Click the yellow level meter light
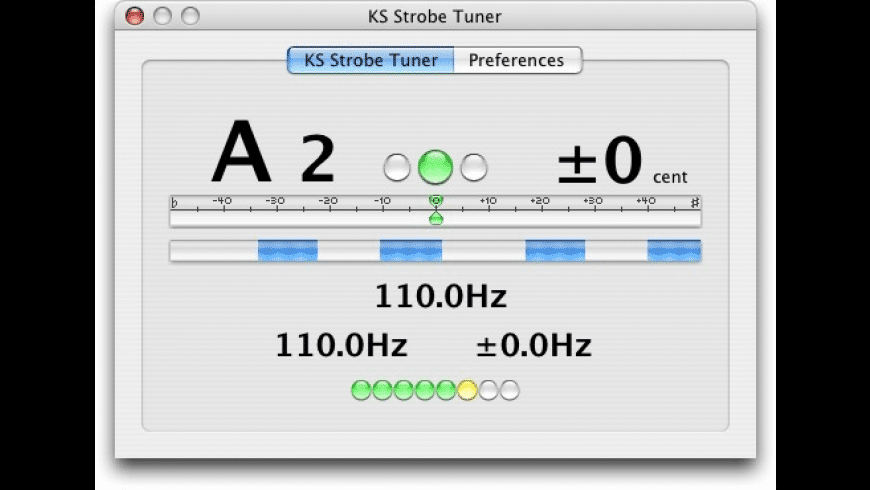This screenshot has height=490, width=870. tap(467, 390)
